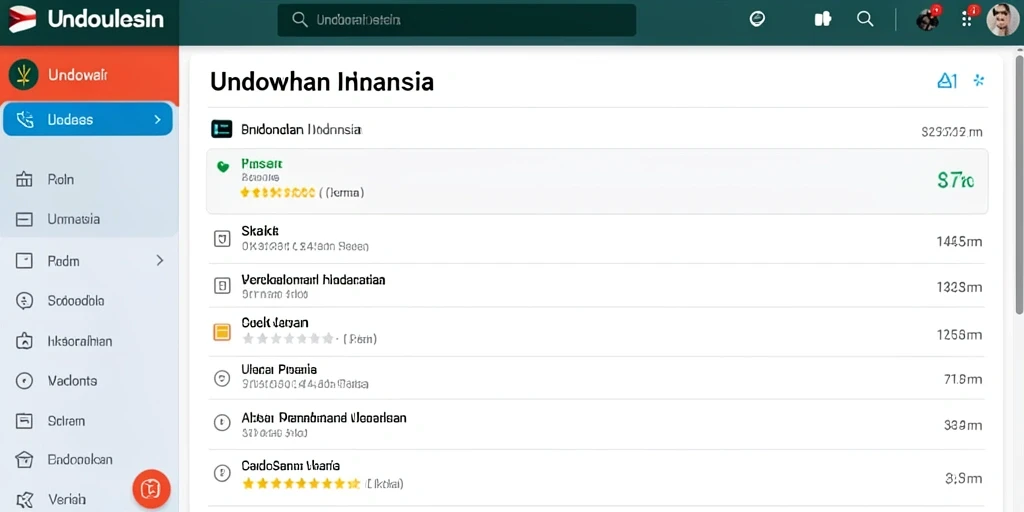Click the Bndonoloan sidebar label
This screenshot has width=1024, height=512.
[x=80, y=460]
